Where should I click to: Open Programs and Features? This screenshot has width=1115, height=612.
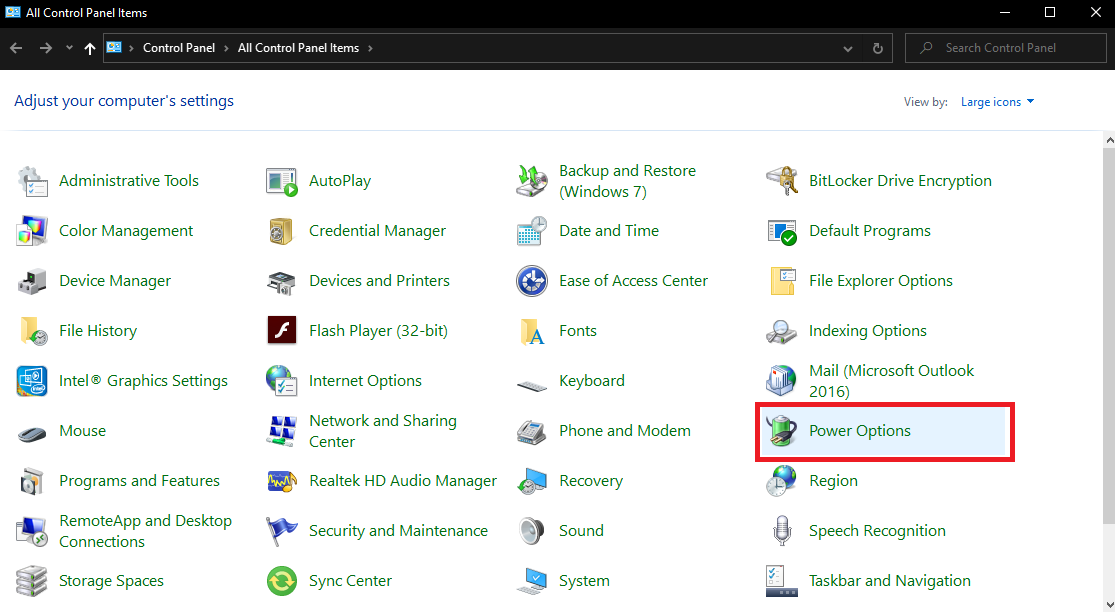pyautogui.click(x=137, y=480)
